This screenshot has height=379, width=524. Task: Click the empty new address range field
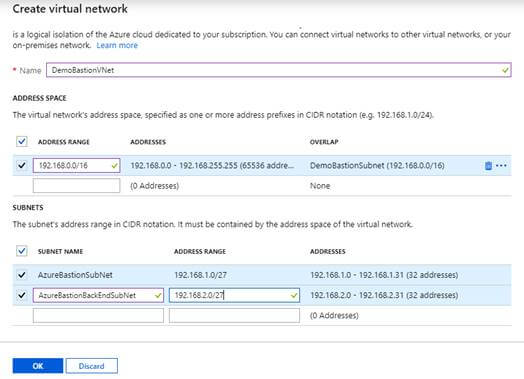pos(76,185)
